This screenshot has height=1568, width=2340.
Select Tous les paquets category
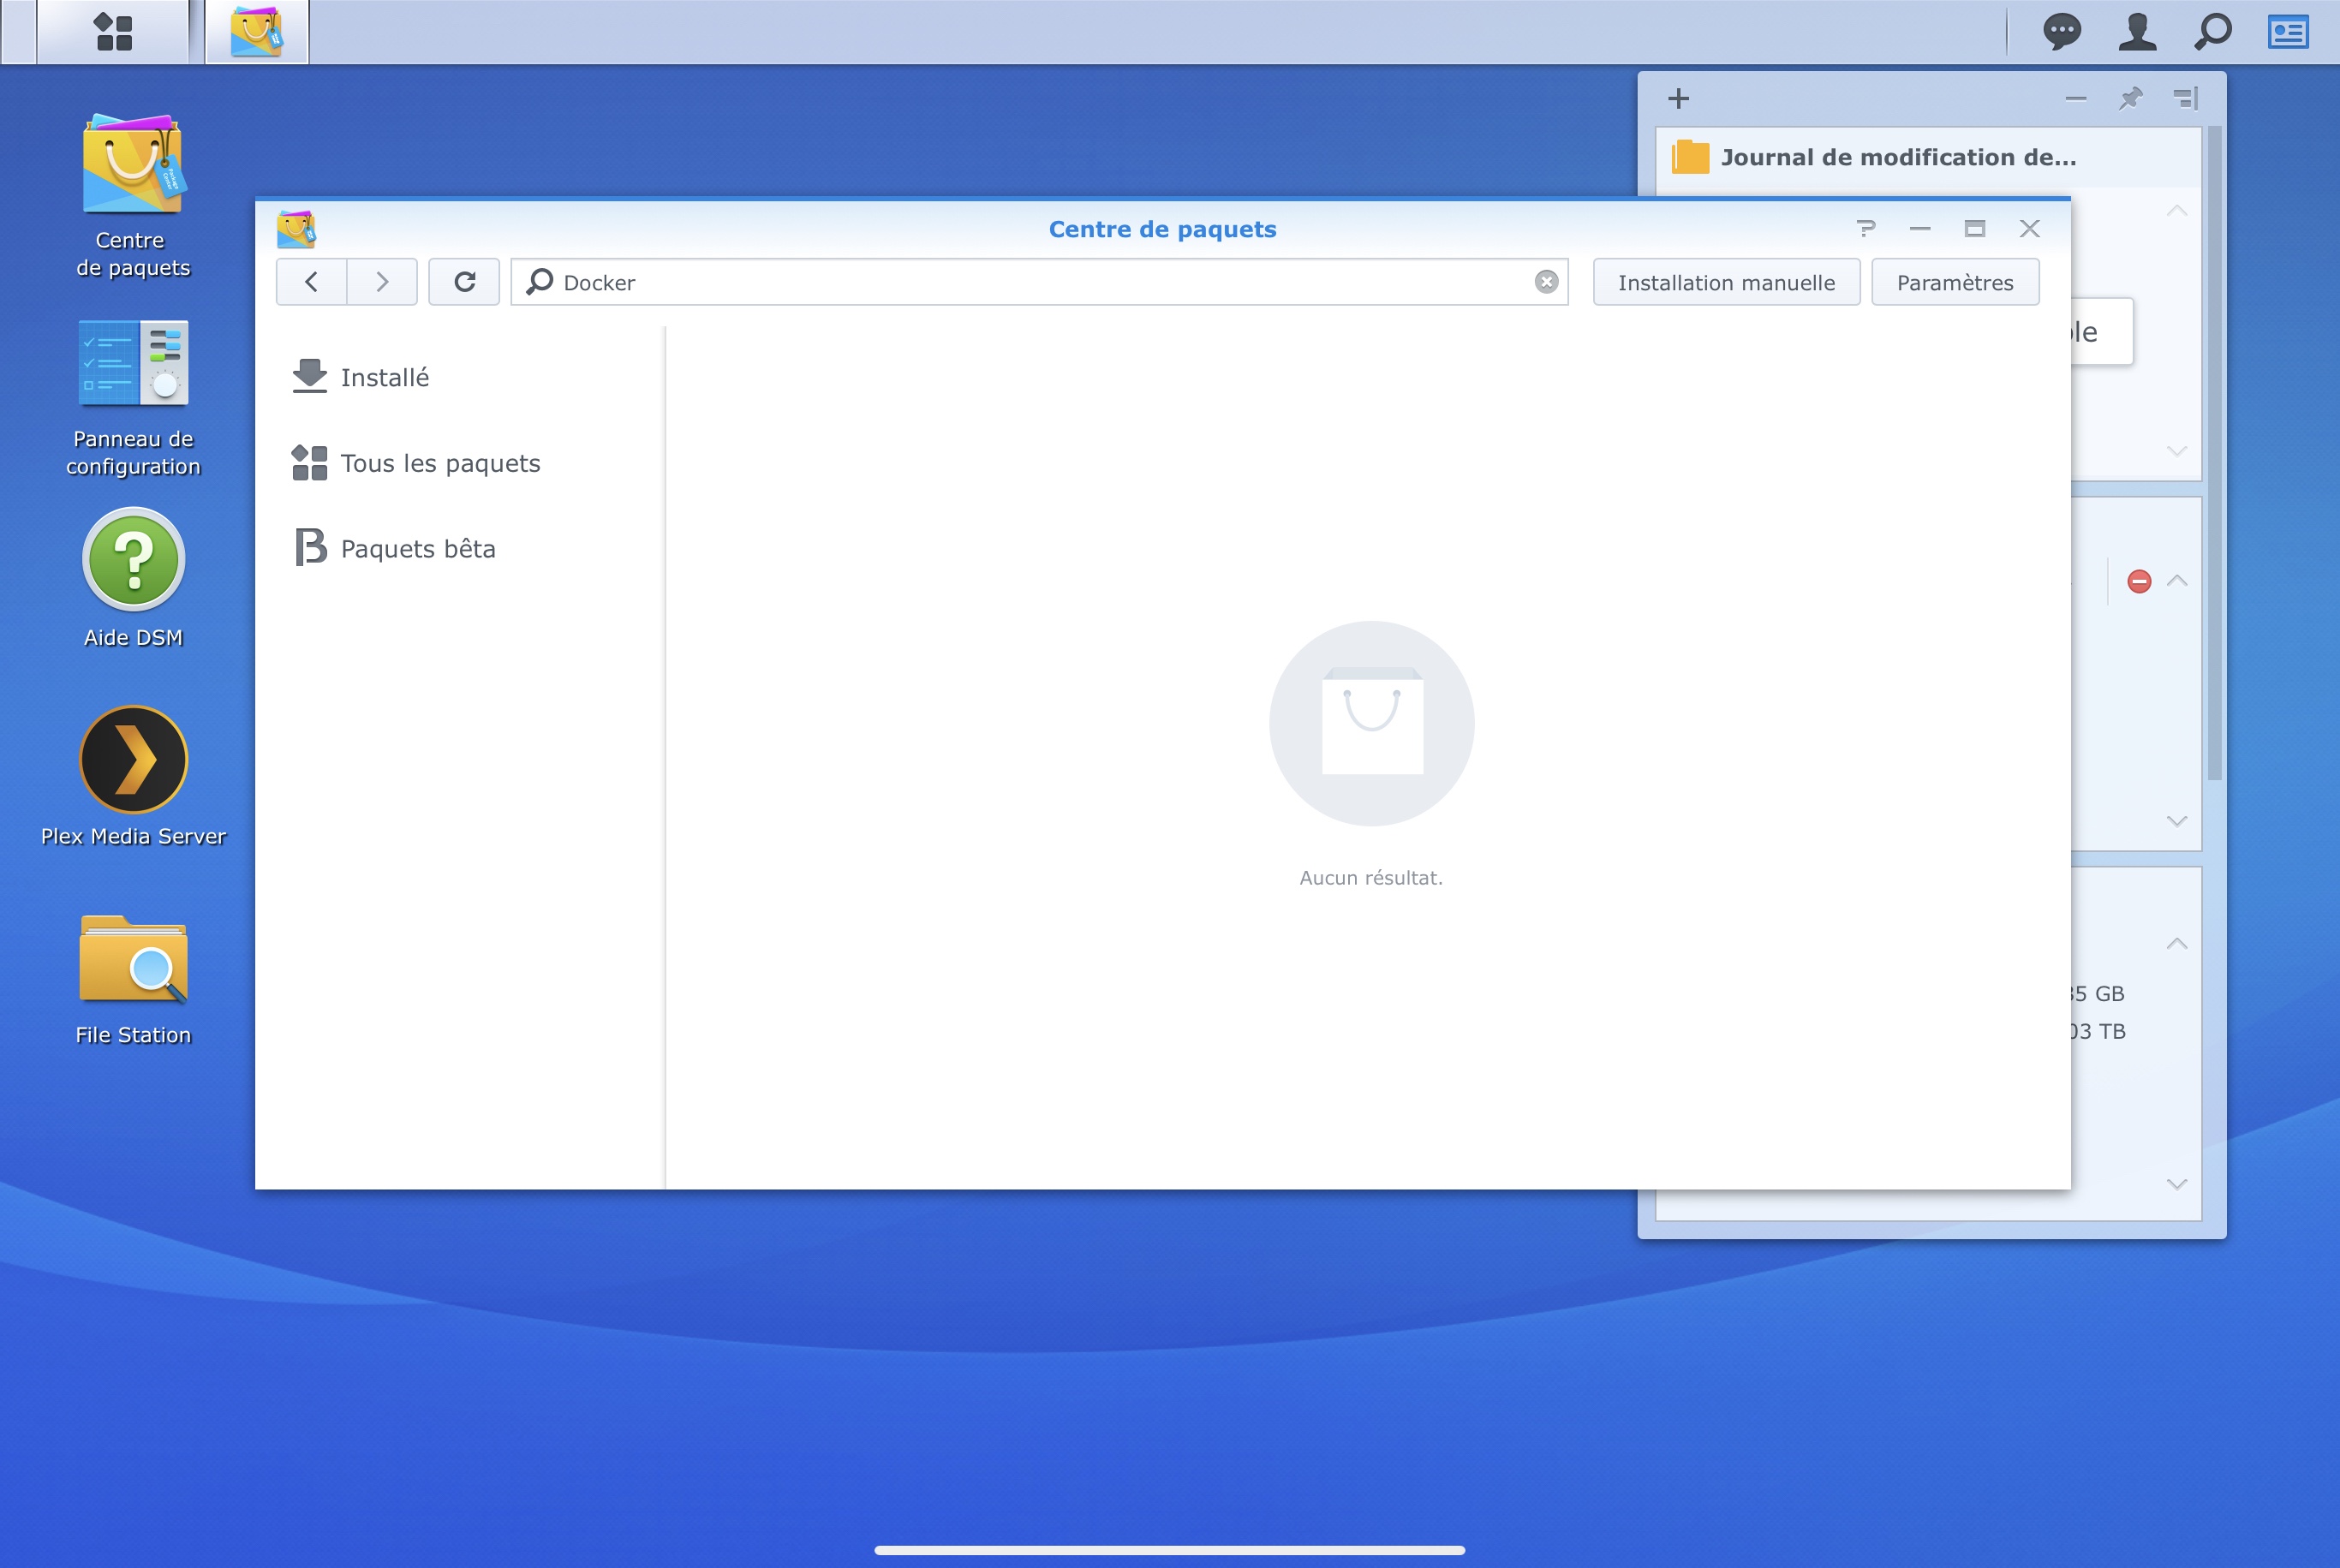click(439, 464)
